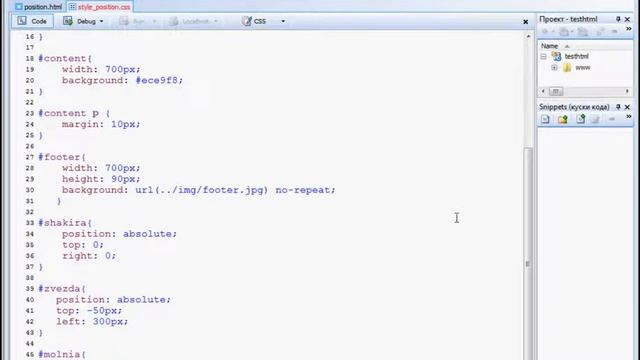The height and width of the screenshot is (360, 640).
Task: Close the Project testhtml panel
Action: (627, 19)
